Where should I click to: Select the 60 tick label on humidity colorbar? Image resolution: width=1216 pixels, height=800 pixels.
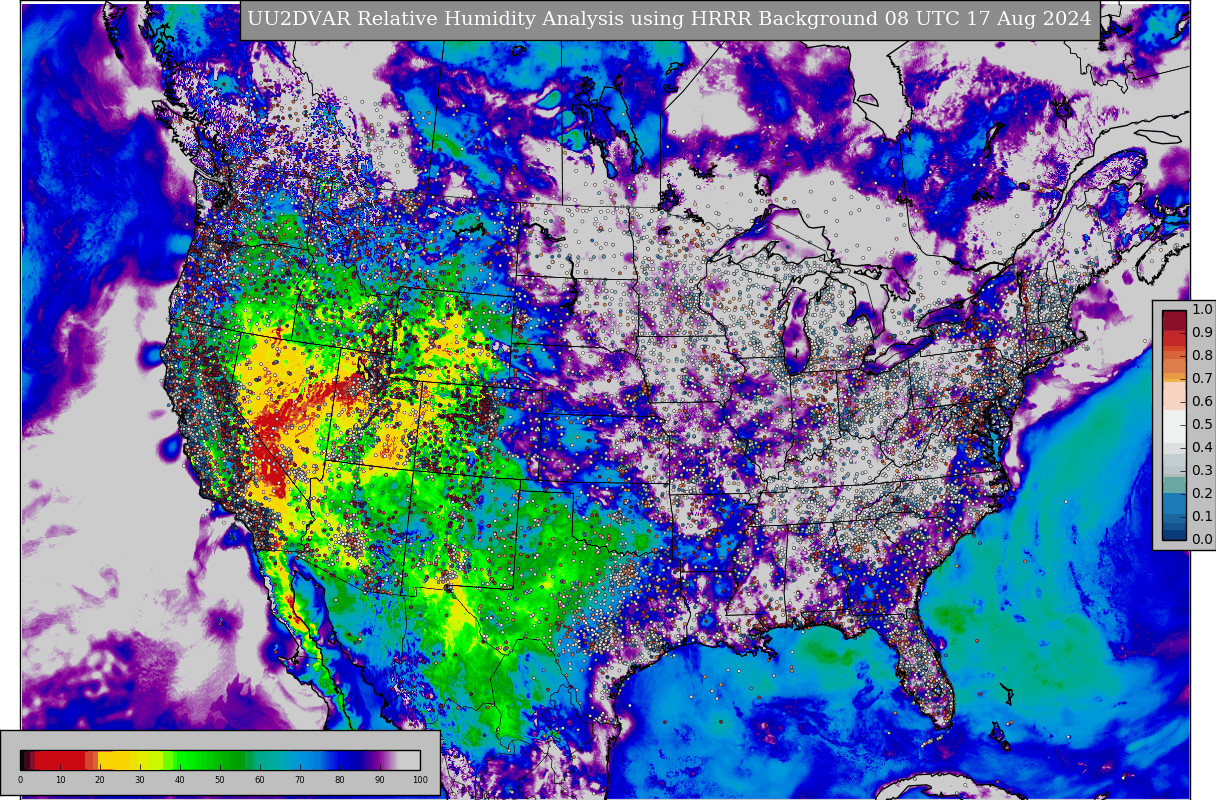point(260,780)
